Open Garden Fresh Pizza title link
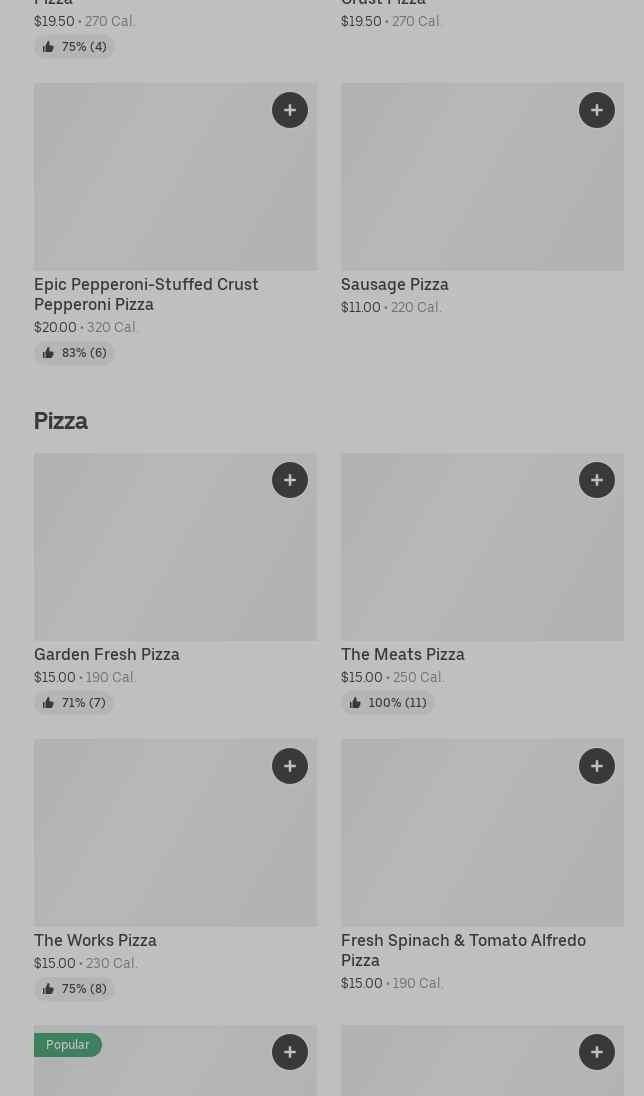Screen dimensions: 644x1096 [107, 654]
